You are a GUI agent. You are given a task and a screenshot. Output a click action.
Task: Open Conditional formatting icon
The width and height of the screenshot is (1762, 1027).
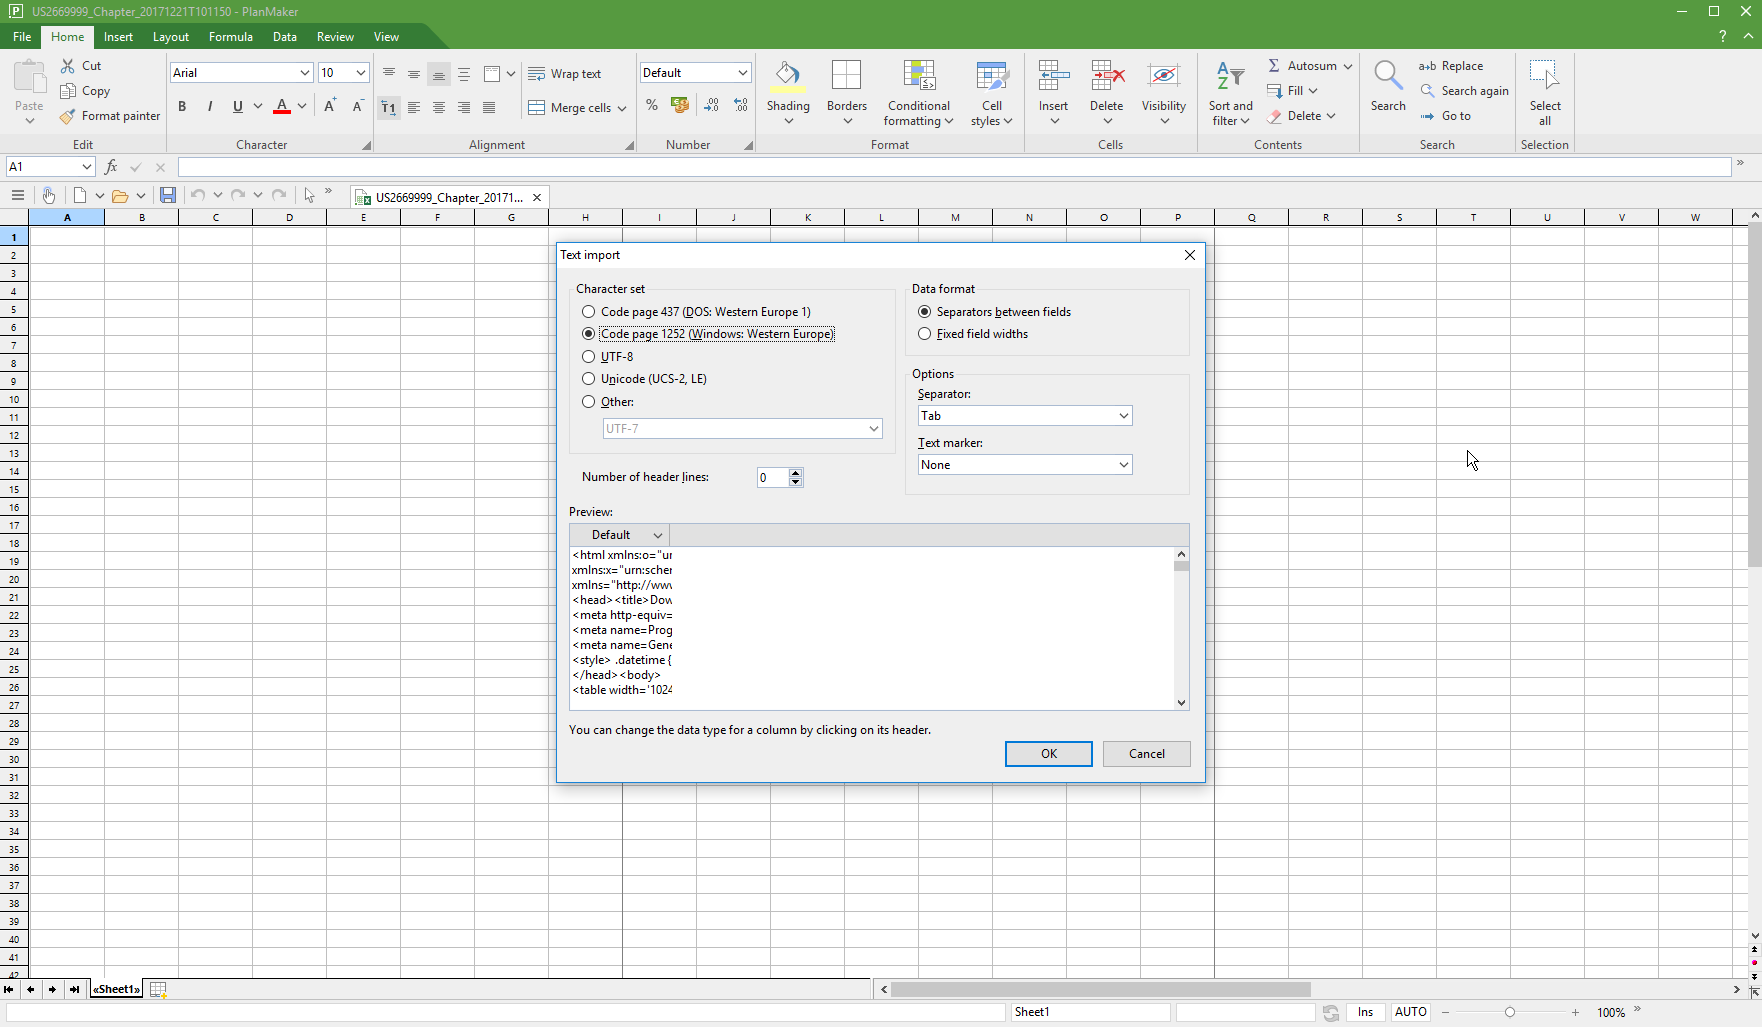click(x=918, y=76)
